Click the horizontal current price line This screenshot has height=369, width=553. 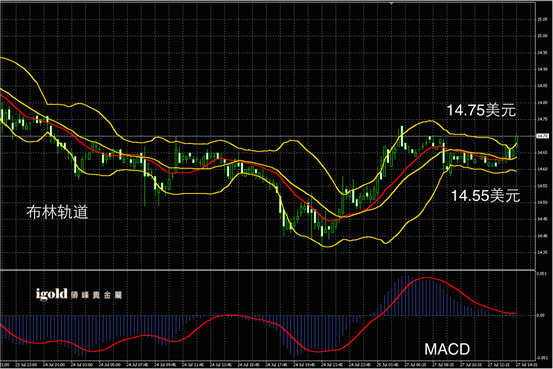tap(268, 136)
